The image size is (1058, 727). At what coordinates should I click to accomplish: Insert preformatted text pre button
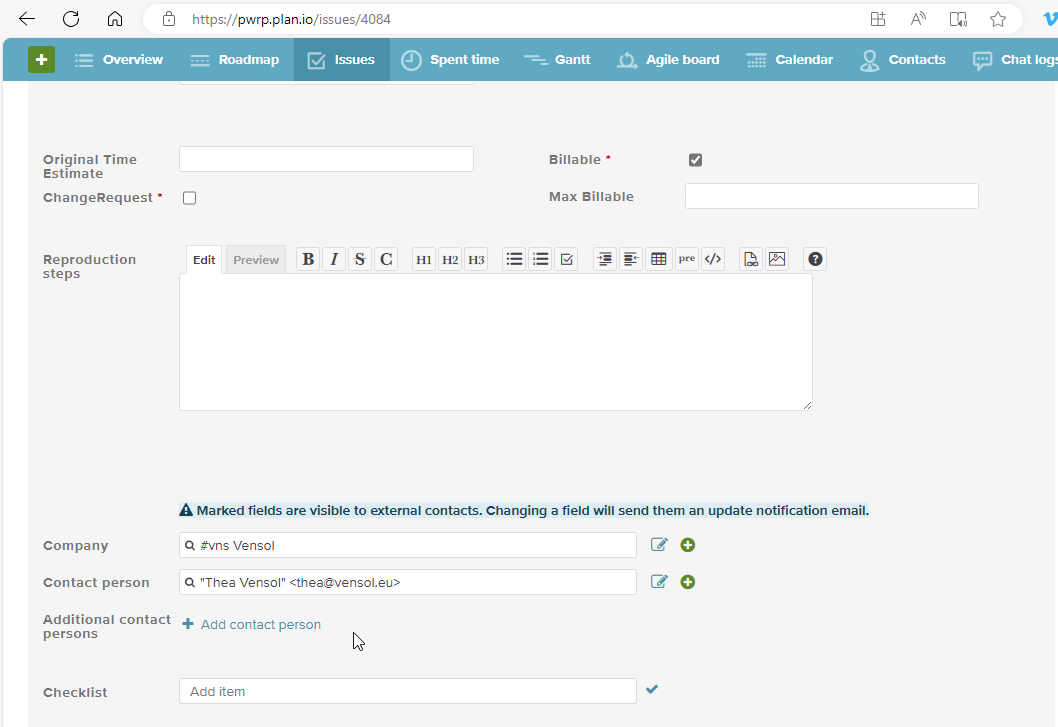pos(687,259)
